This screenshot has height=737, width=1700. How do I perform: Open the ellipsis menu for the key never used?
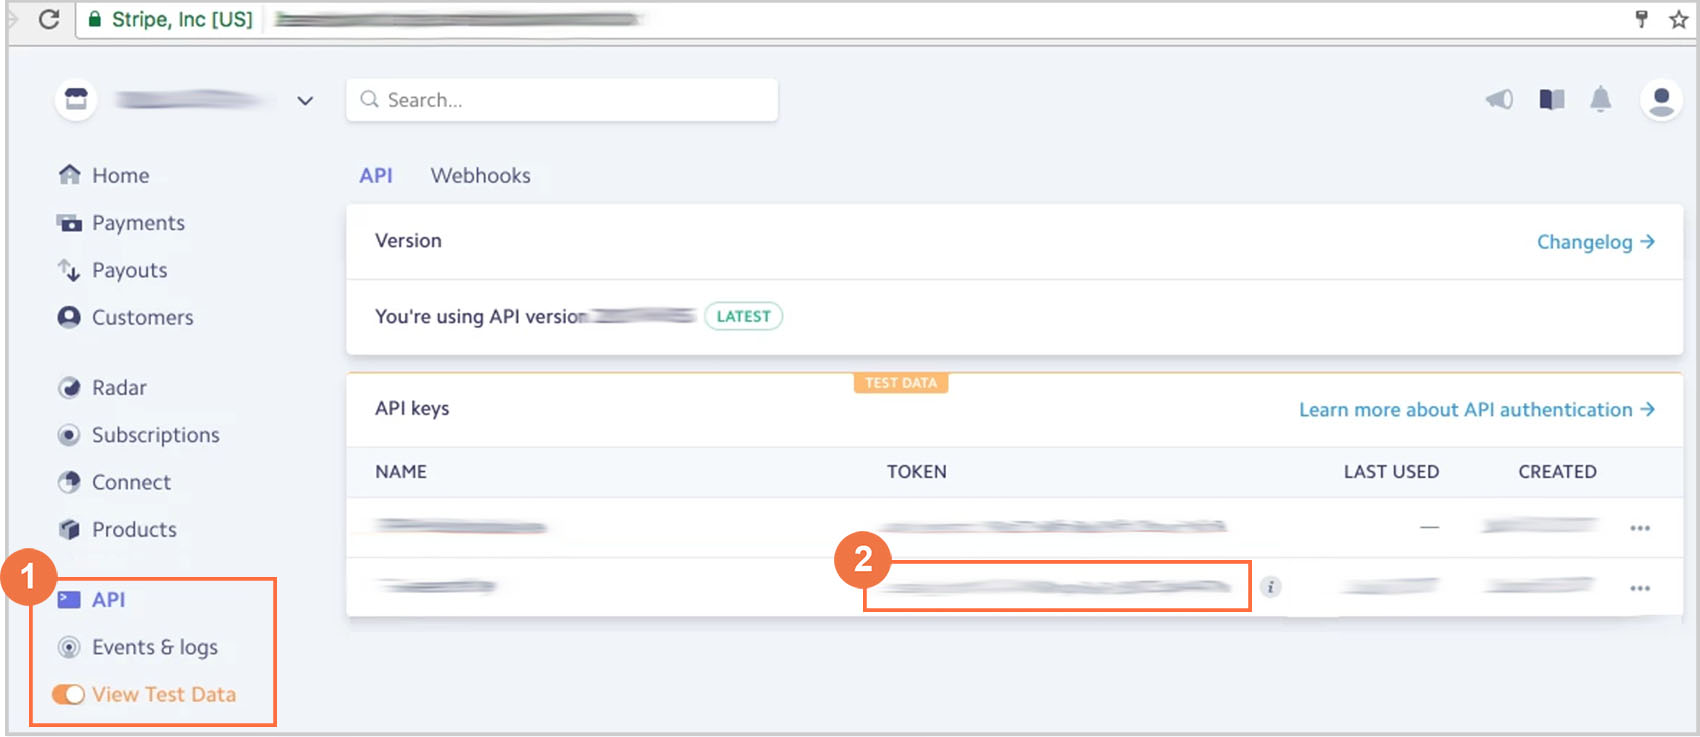point(1640,528)
